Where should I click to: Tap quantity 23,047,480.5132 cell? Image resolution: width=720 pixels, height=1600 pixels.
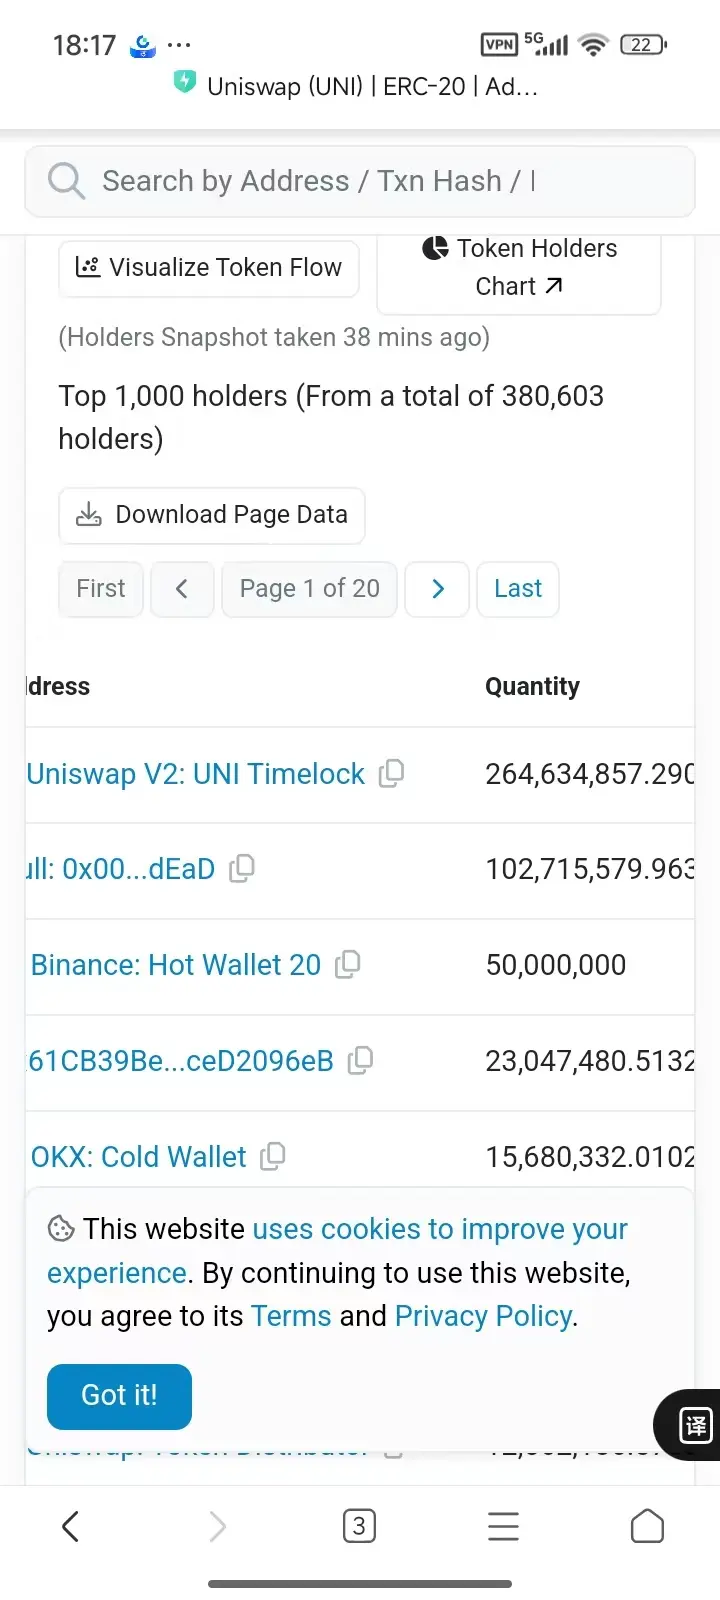point(590,1061)
